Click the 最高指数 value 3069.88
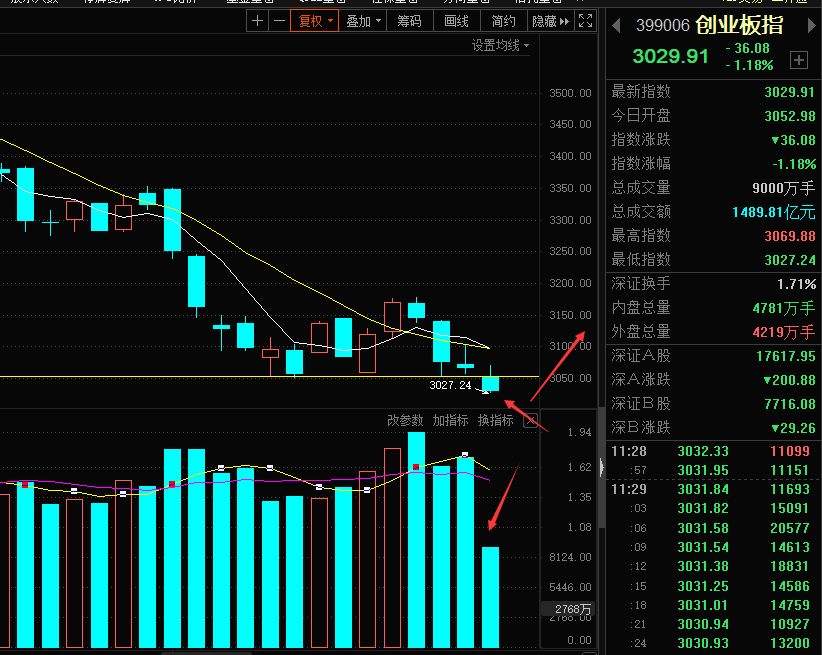822x655 pixels. [789, 236]
